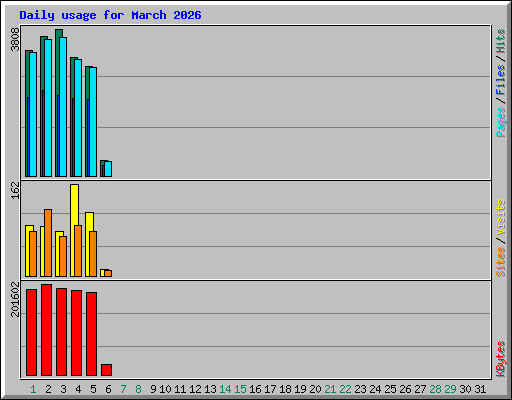Click the short red KBytes bar, day 6

coord(107,370)
